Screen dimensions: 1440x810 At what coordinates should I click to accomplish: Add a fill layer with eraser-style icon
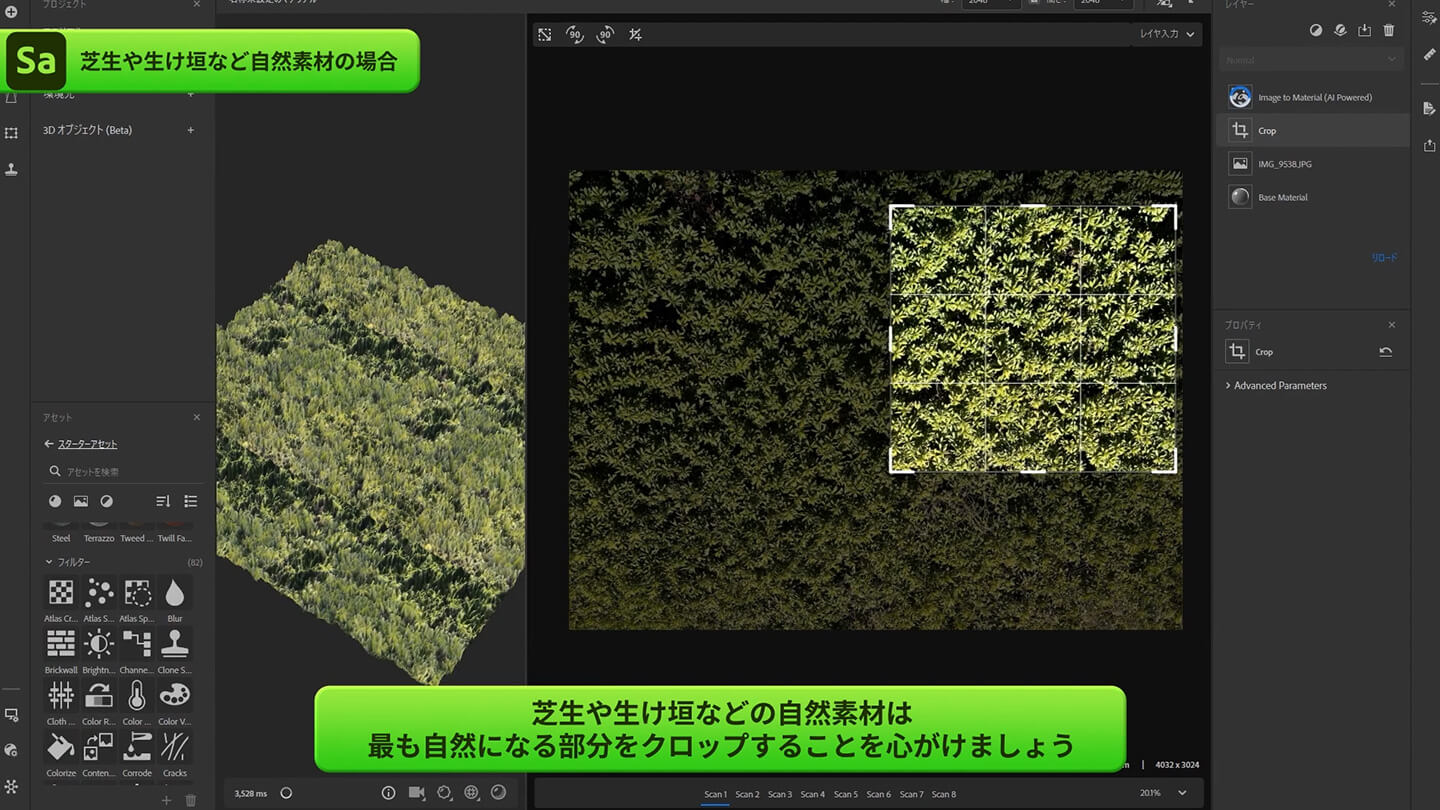1341,30
